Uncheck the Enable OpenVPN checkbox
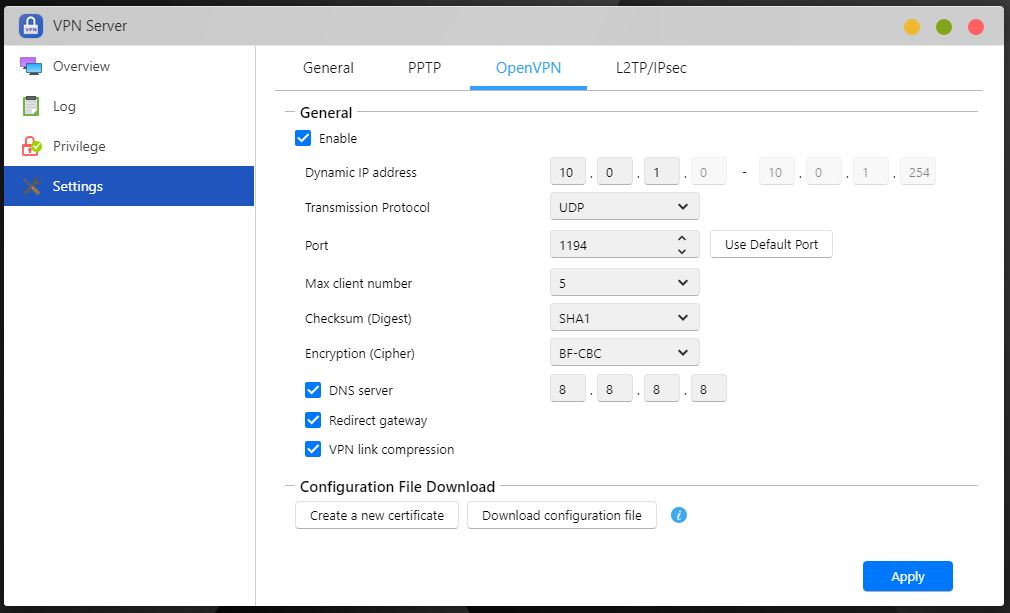This screenshot has height=613, width=1010. [303, 138]
